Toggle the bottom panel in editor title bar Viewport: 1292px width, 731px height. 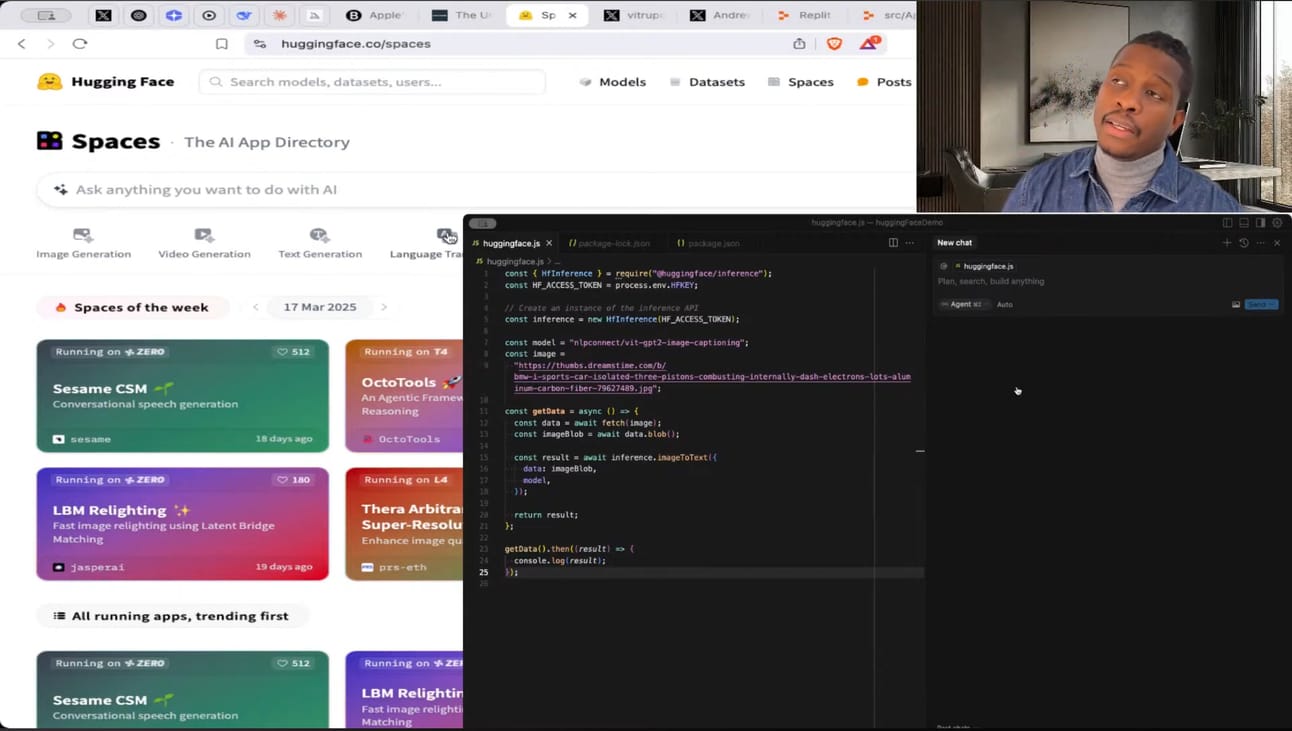coord(1244,223)
